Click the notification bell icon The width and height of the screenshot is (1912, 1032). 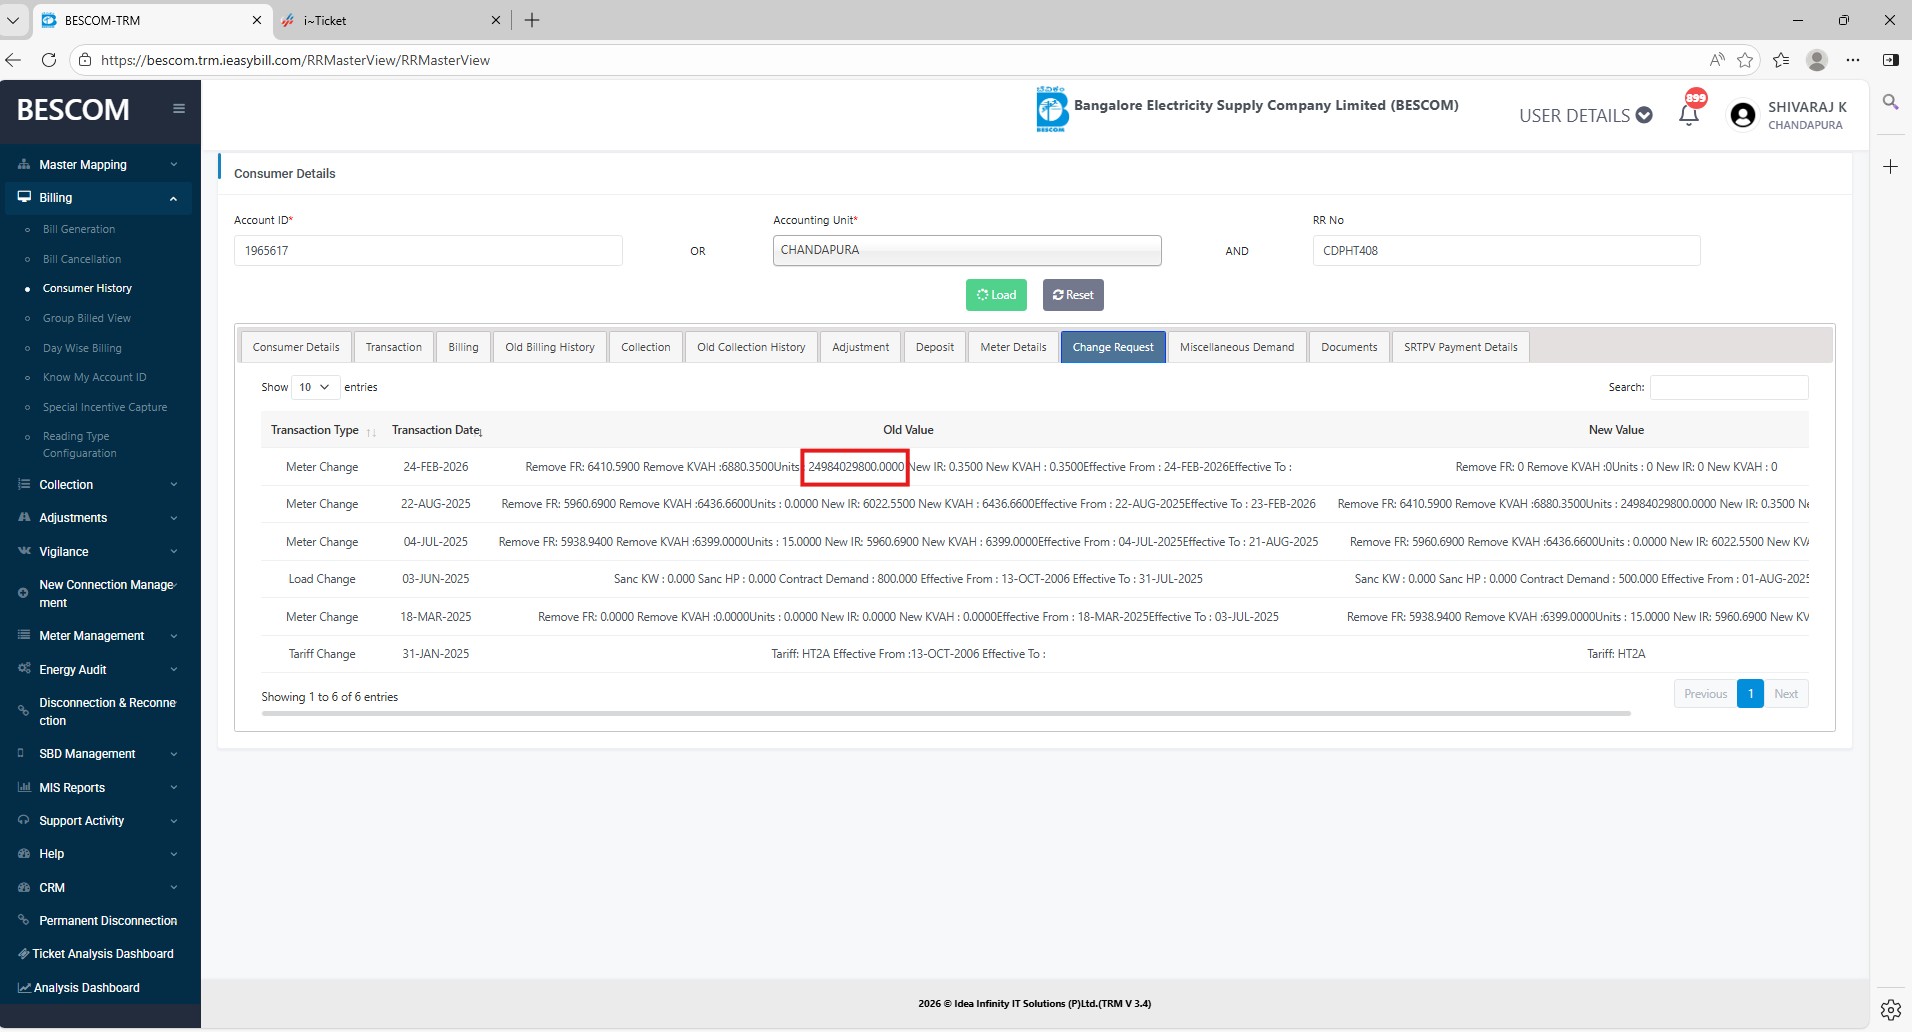coord(1689,115)
